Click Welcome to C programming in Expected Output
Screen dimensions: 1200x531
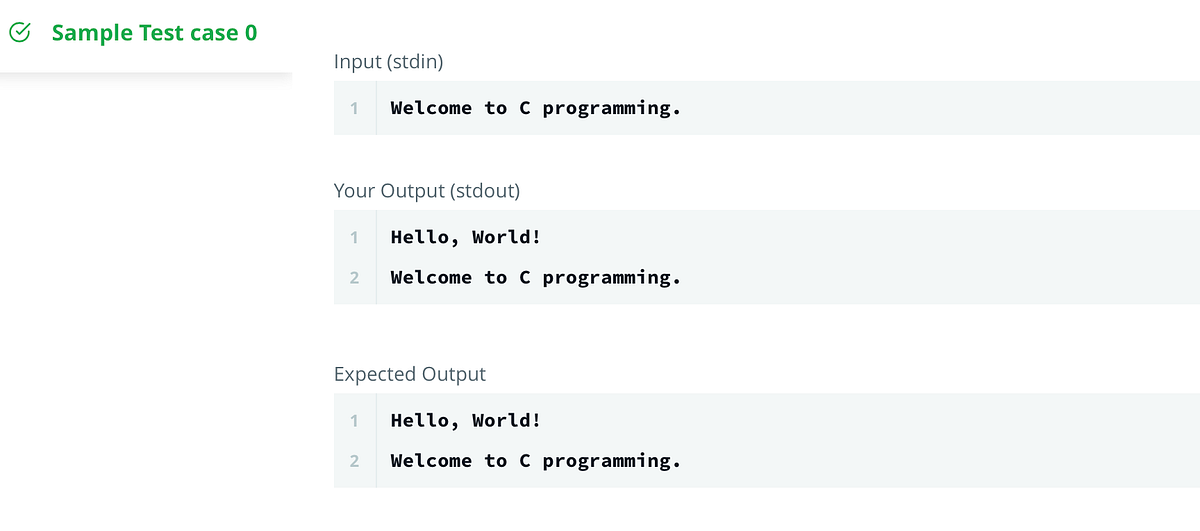coord(535,460)
